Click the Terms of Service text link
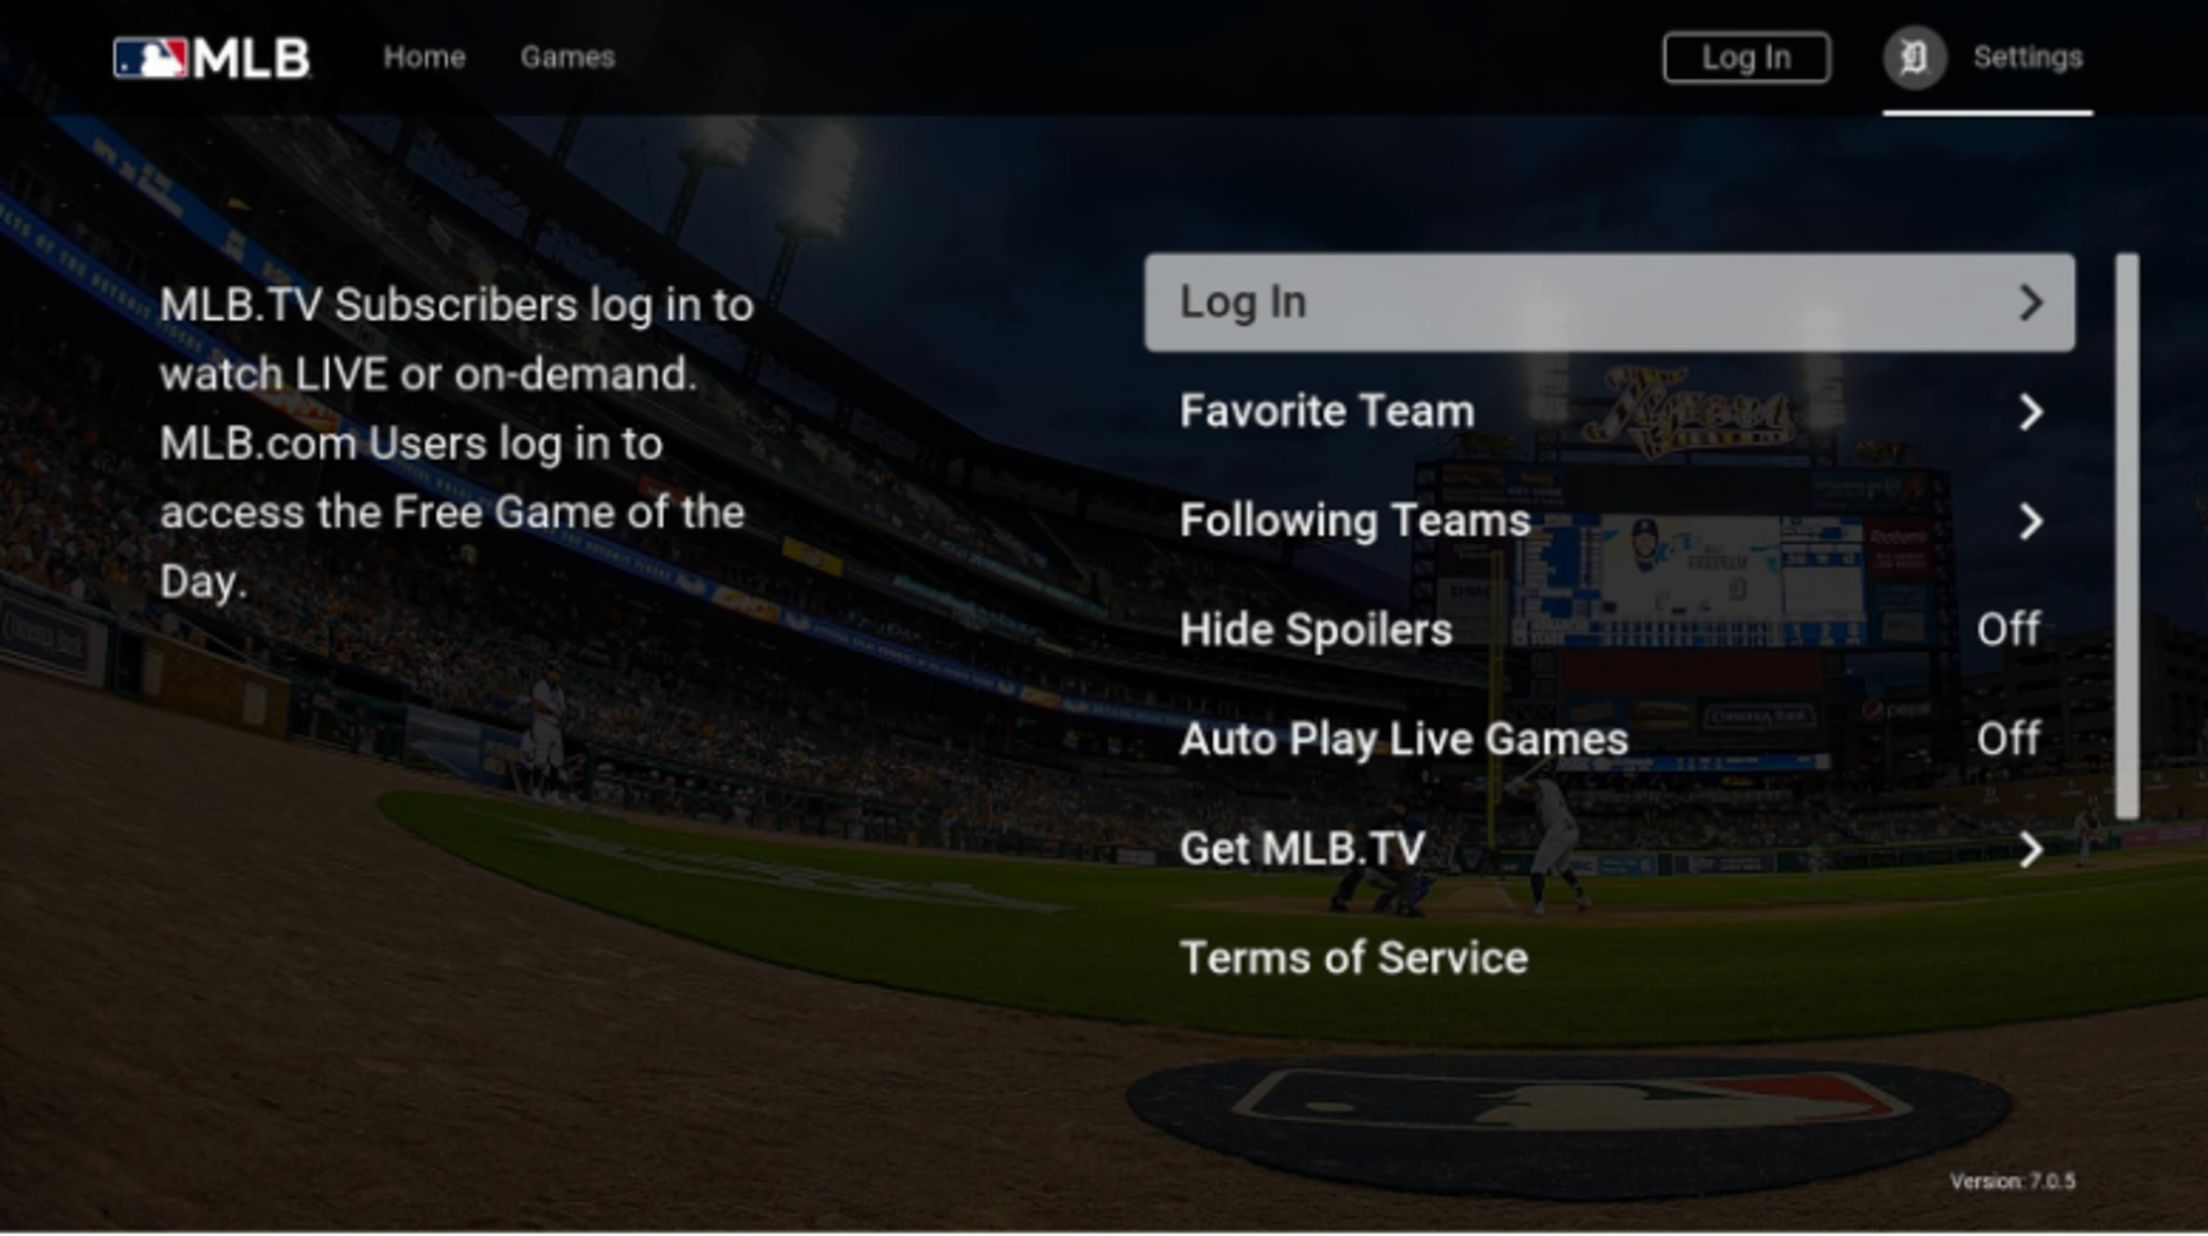Viewport: 2208px width, 1236px height. (x=1353, y=958)
